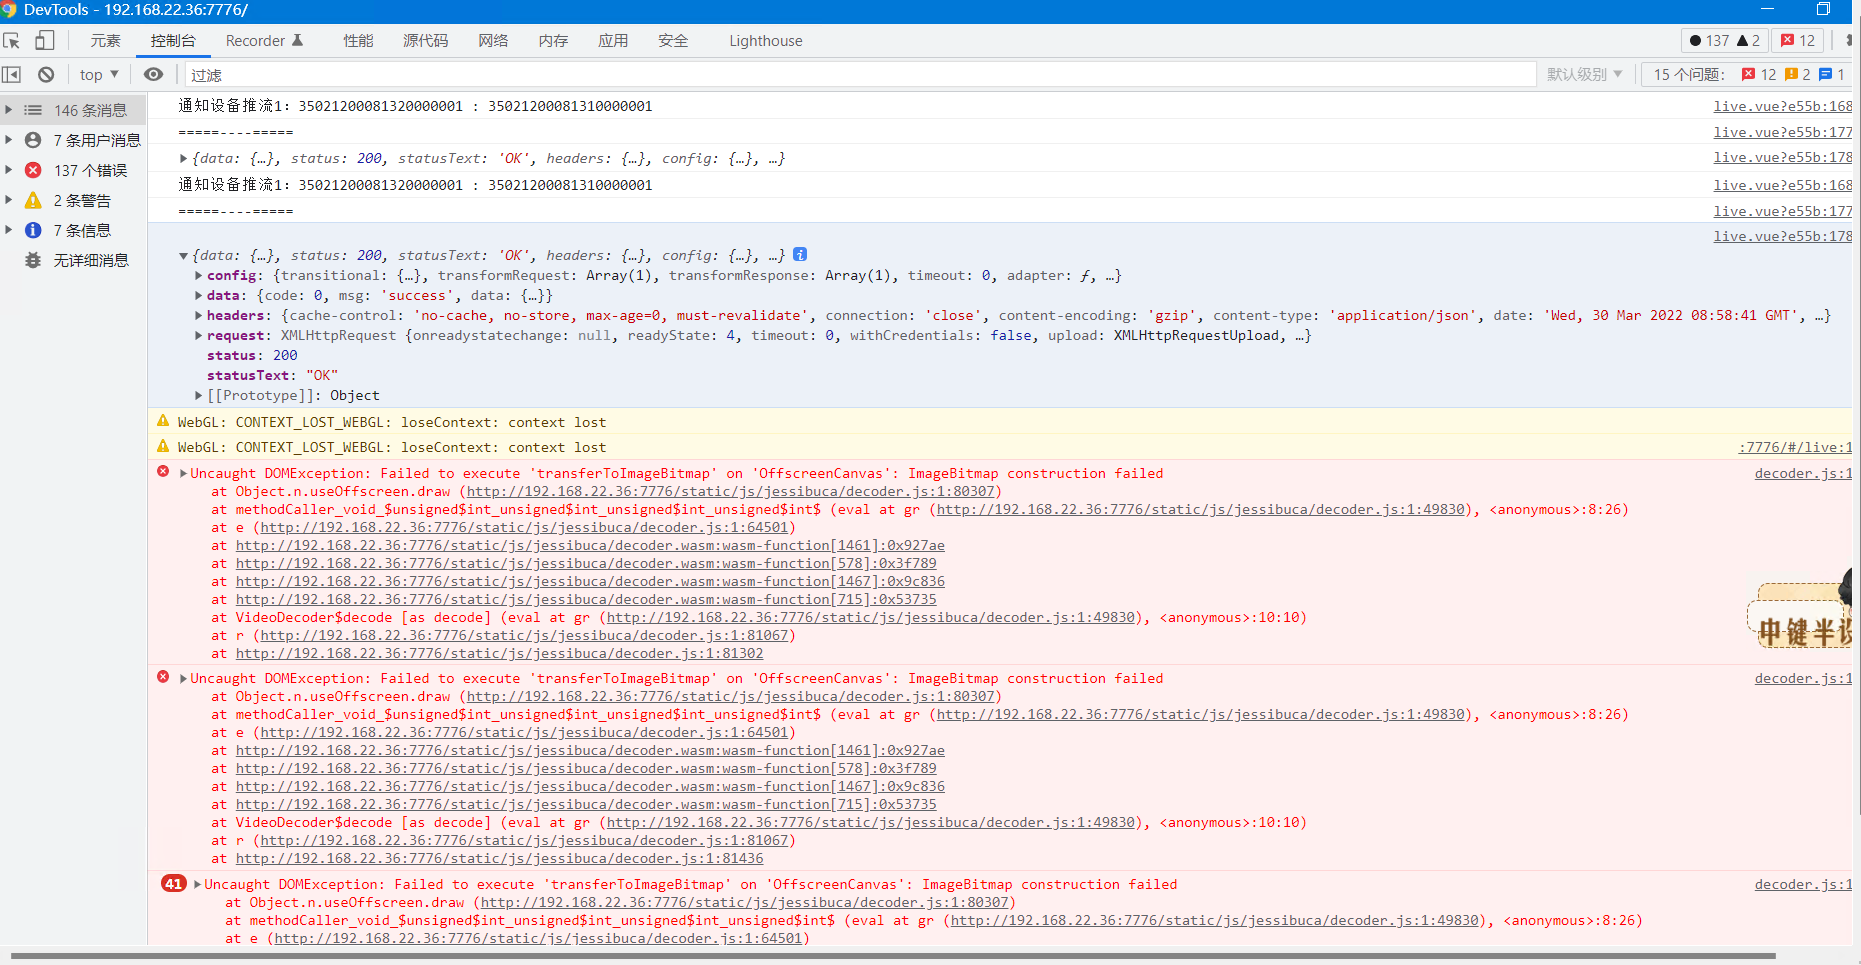This screenshot has width=1861, height=965.
Task: Open the live.vue?e55b:168 source link
Action: click(x=1782, y=106)
